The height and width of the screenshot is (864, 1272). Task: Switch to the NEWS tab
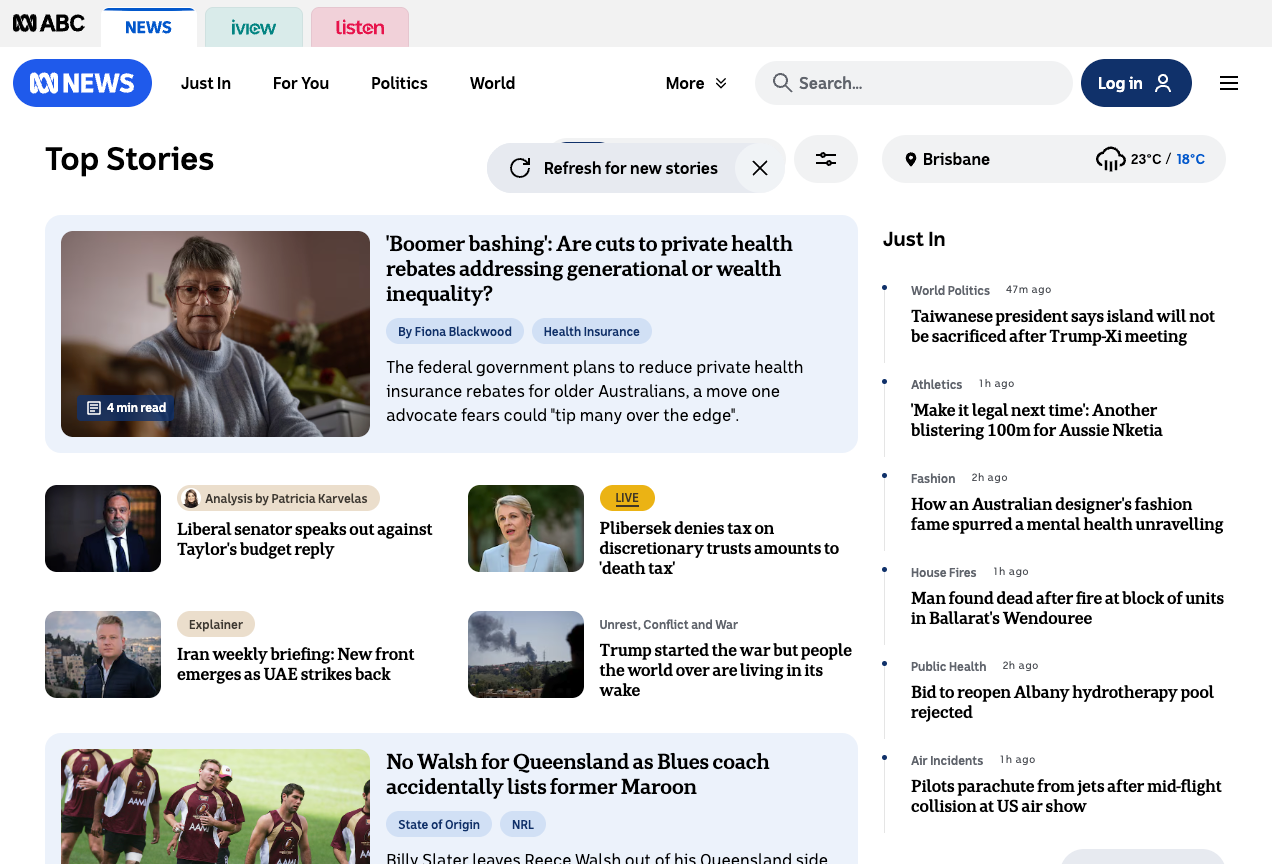coord(149,27)
